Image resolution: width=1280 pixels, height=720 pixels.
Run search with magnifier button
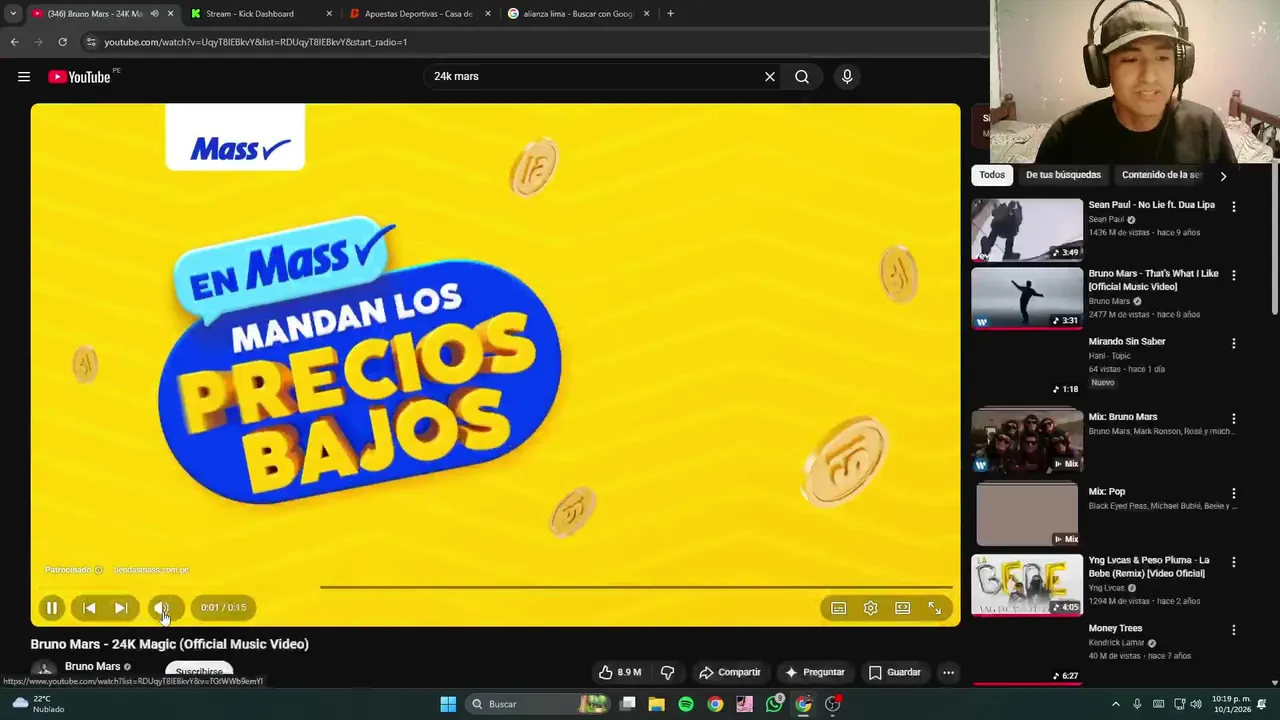(x=802, y=77)
